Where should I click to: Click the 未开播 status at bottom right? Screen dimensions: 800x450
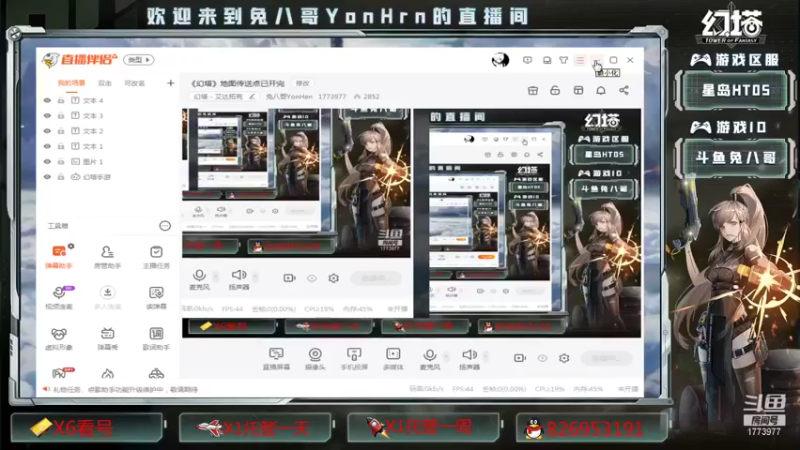[x=628, y=389]
